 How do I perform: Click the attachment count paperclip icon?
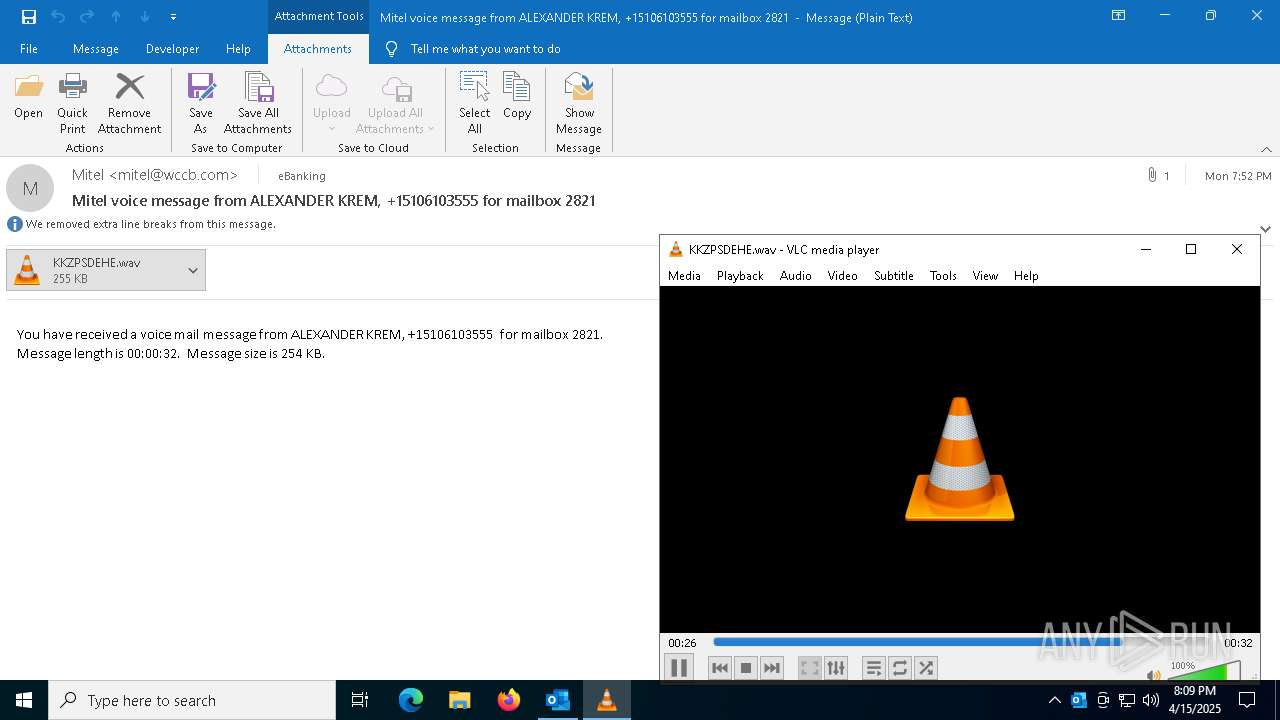tap(1152, 175)
